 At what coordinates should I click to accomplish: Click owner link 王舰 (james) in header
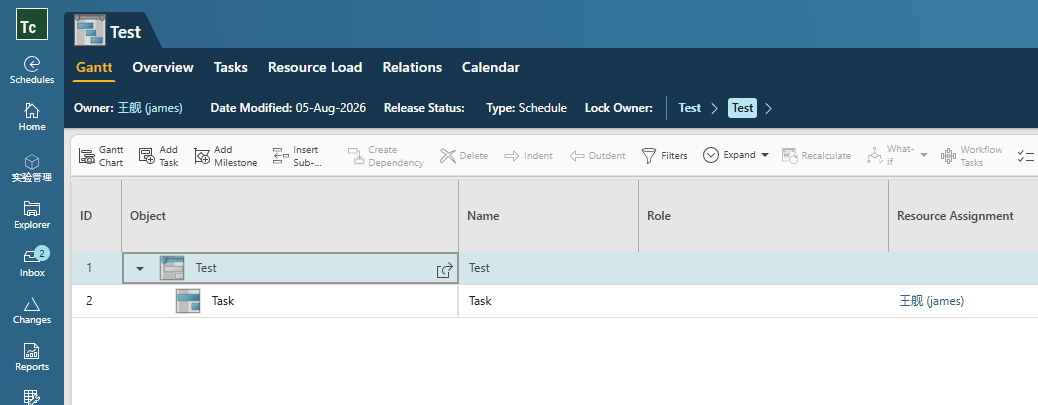(x=150, y=108)
